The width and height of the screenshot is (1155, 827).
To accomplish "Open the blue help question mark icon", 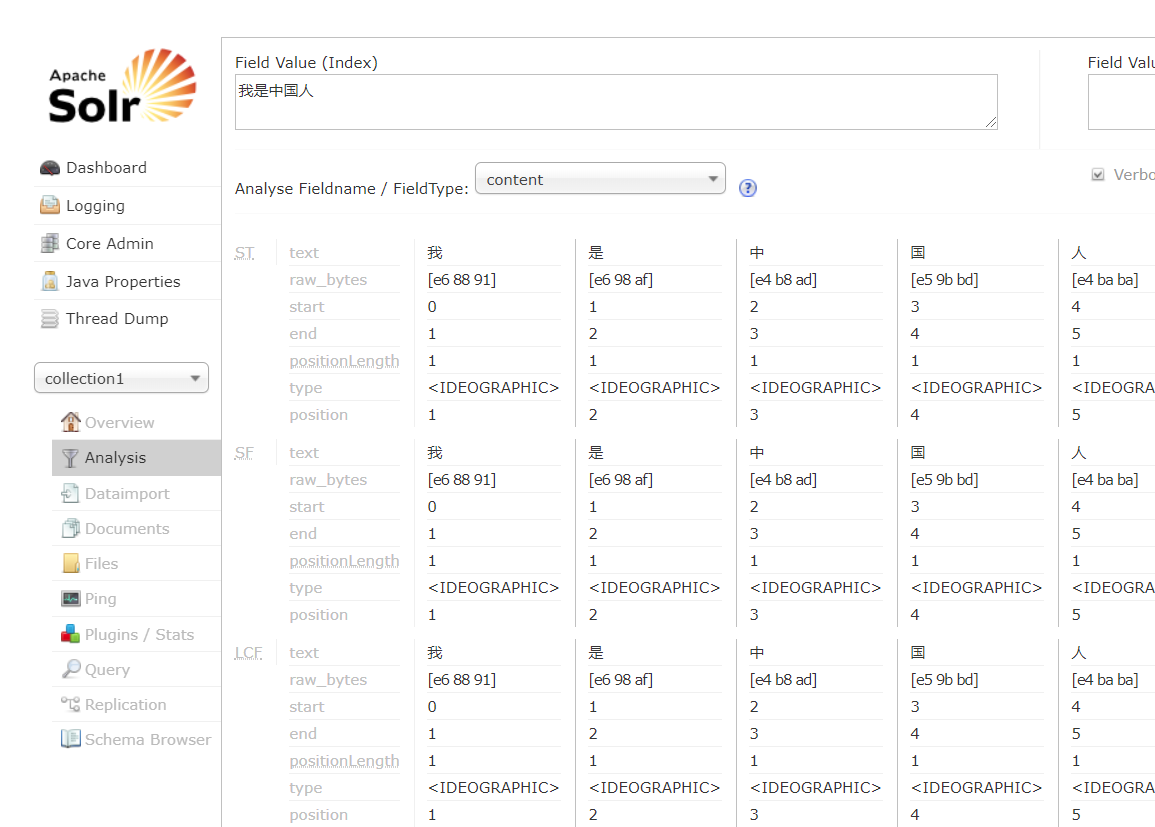I will (x=748, y=189).
